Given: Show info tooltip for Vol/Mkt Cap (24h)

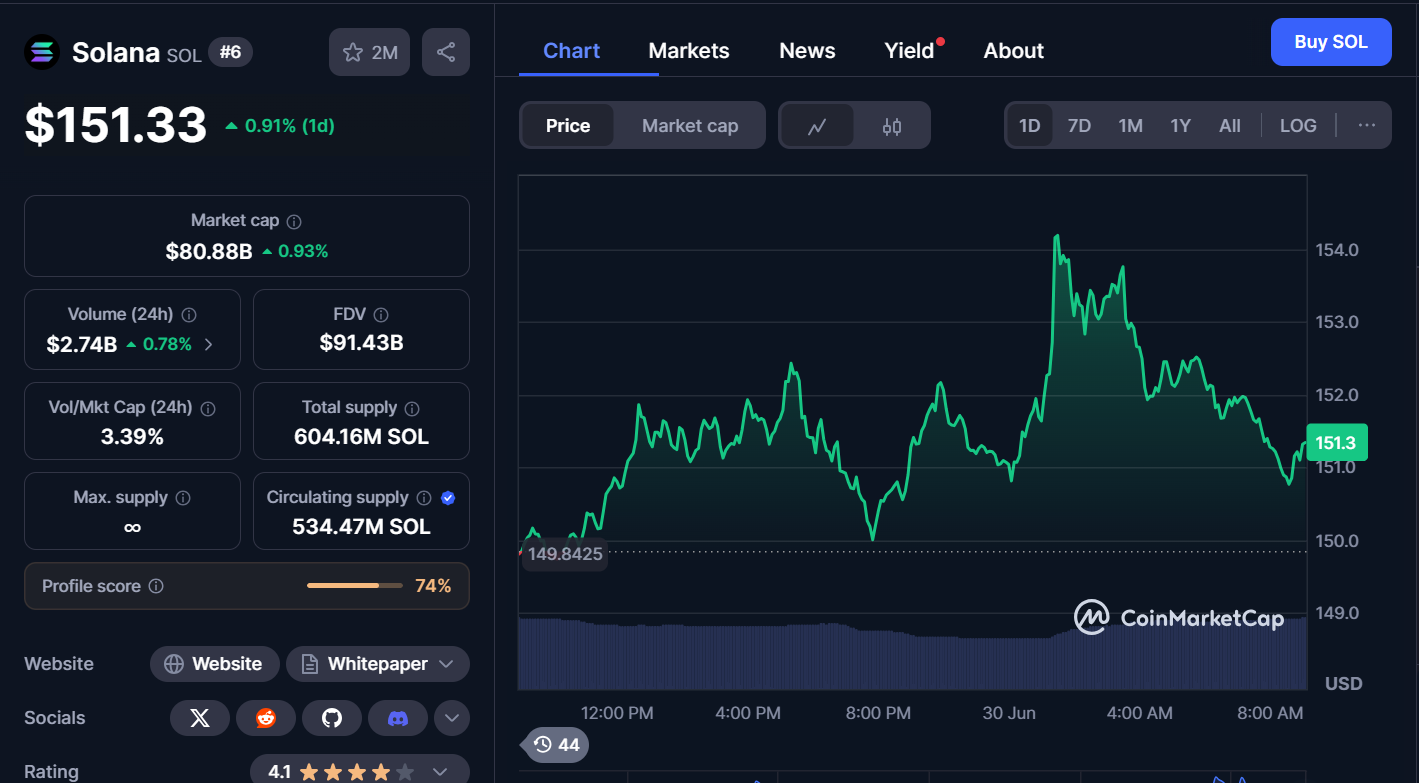Looking at the screenshot, I should coord(208,408).
